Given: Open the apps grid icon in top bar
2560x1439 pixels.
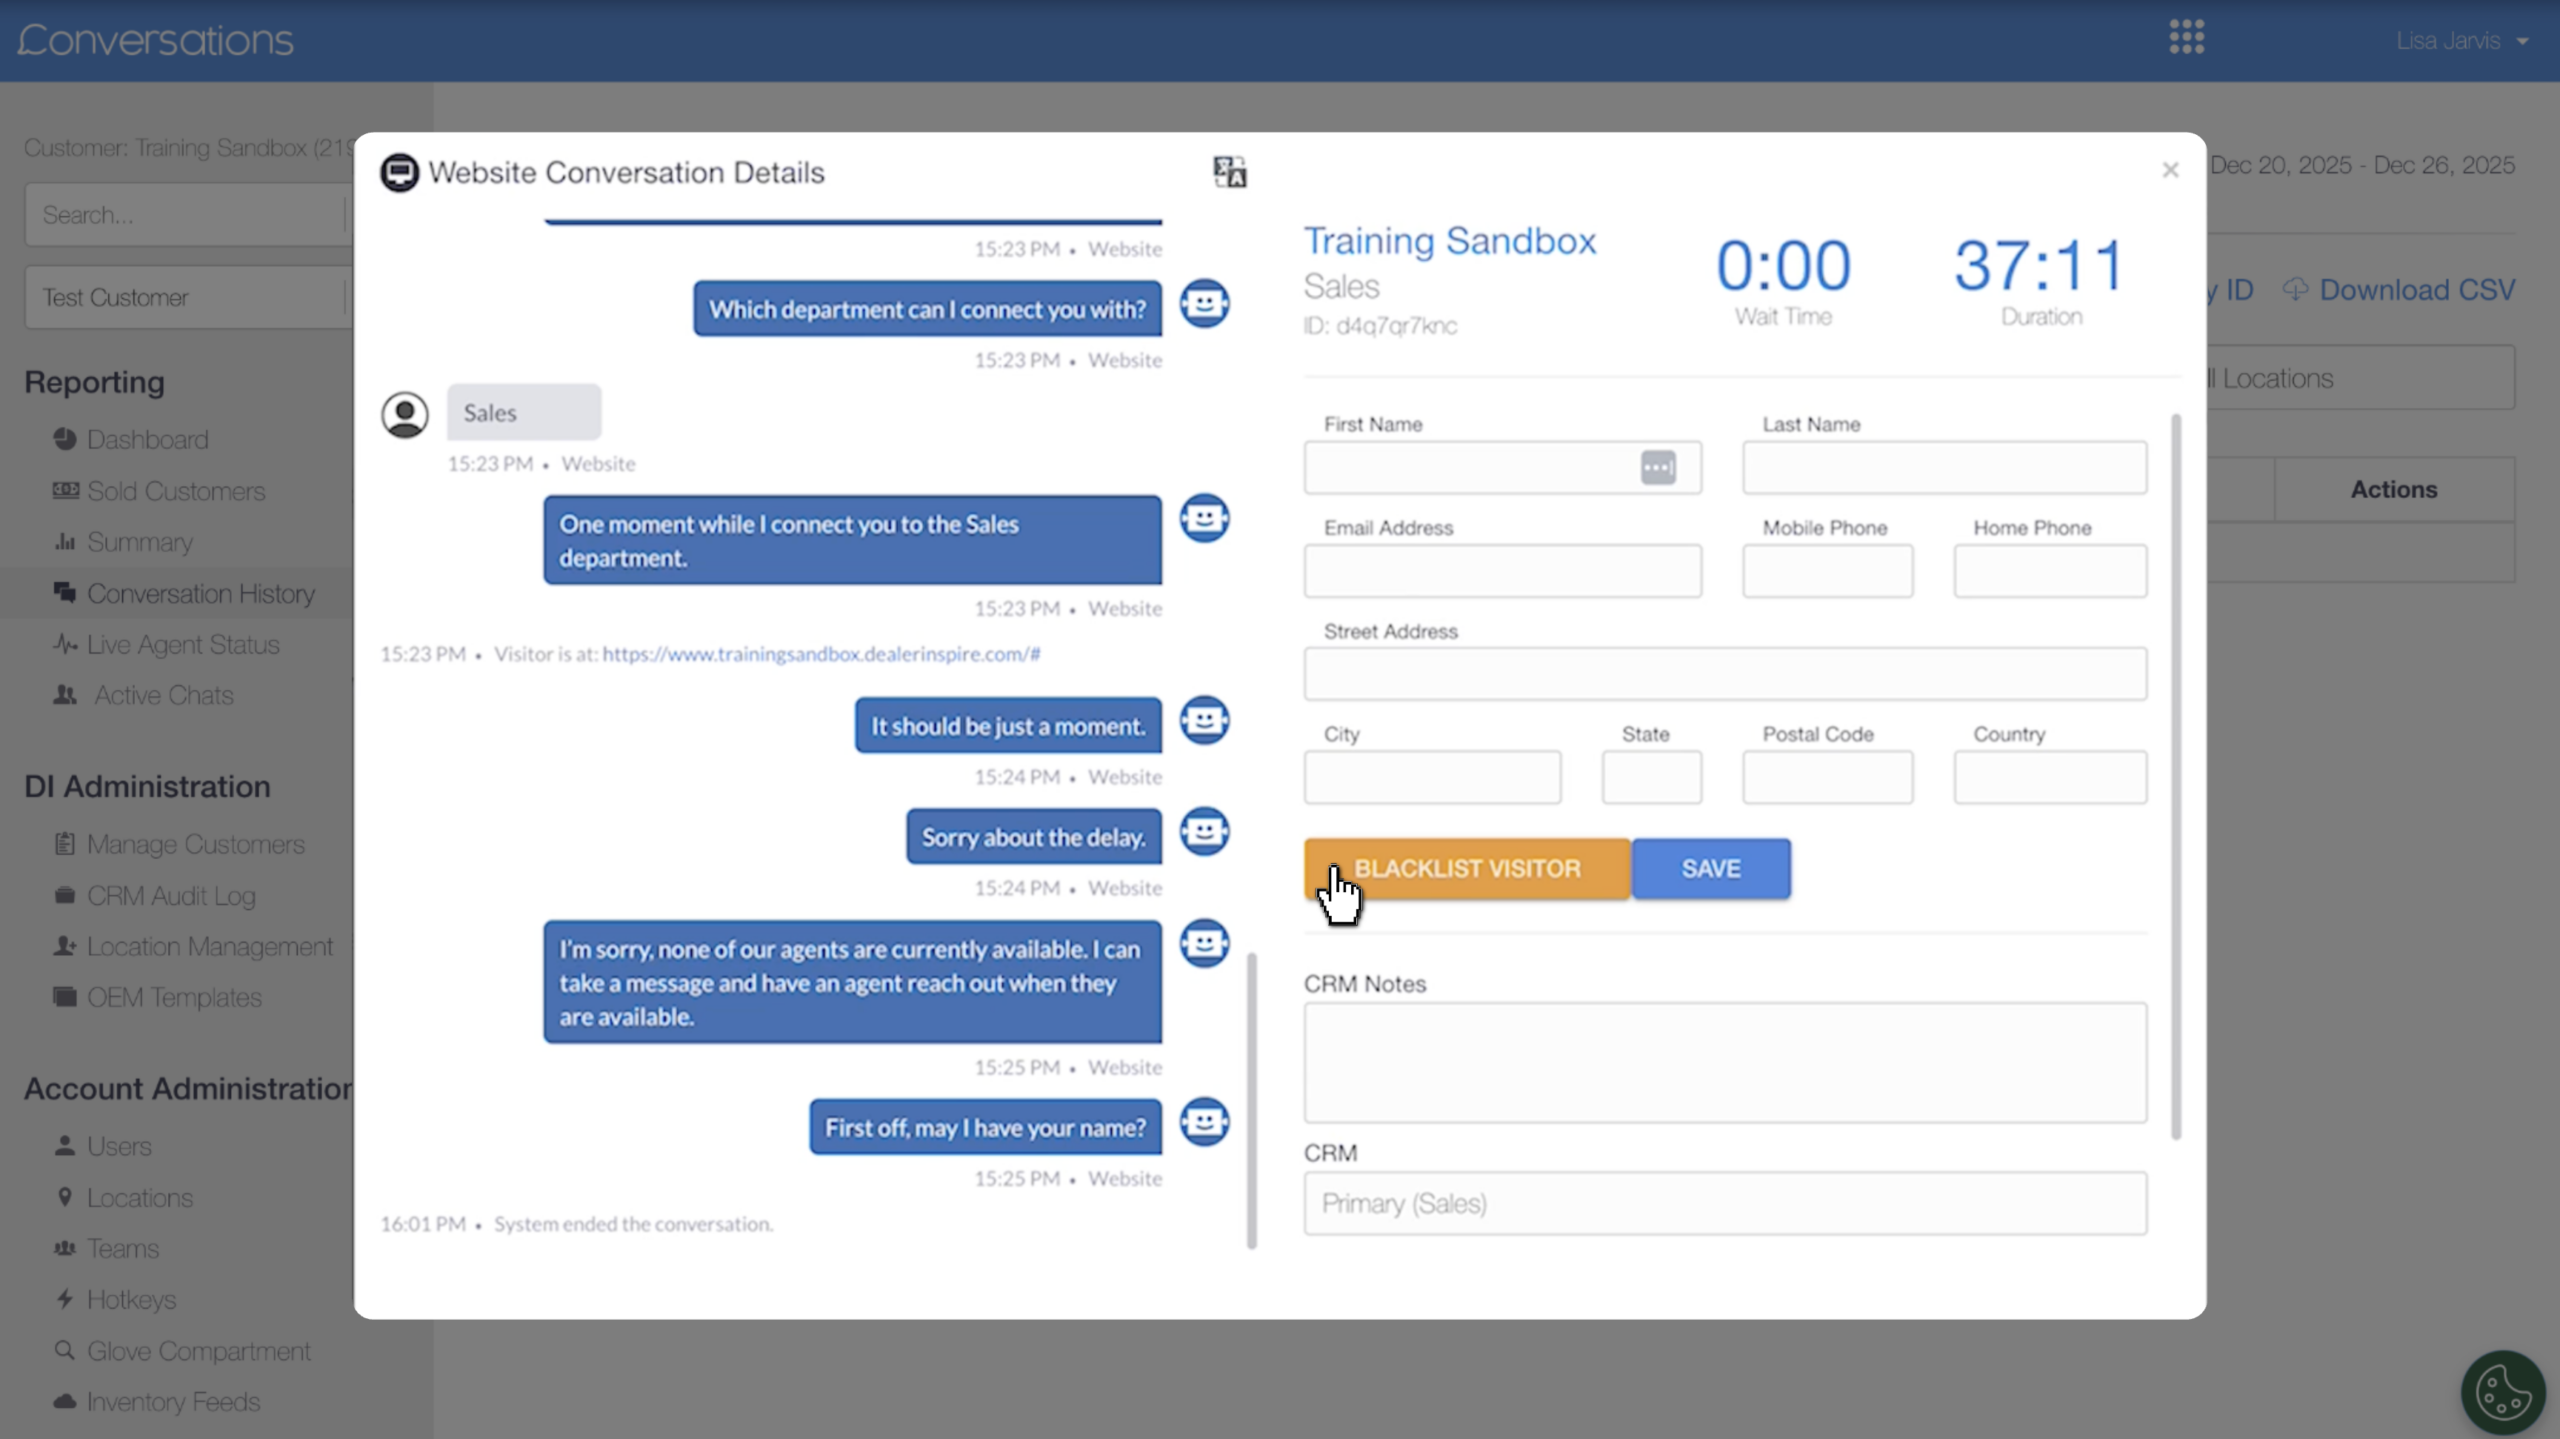Looking at the screenshot, I should tap(2187, 37).
